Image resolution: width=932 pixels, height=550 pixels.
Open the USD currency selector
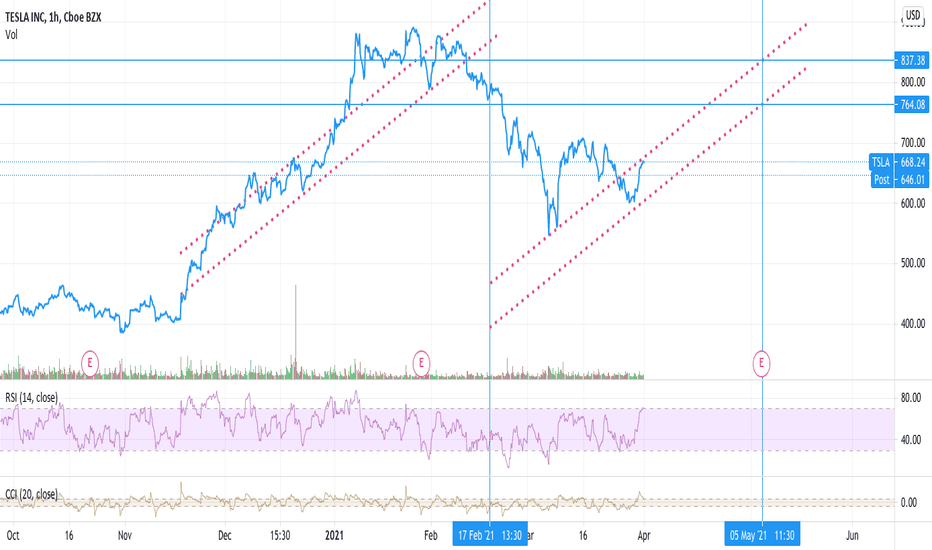click(912, 14)
